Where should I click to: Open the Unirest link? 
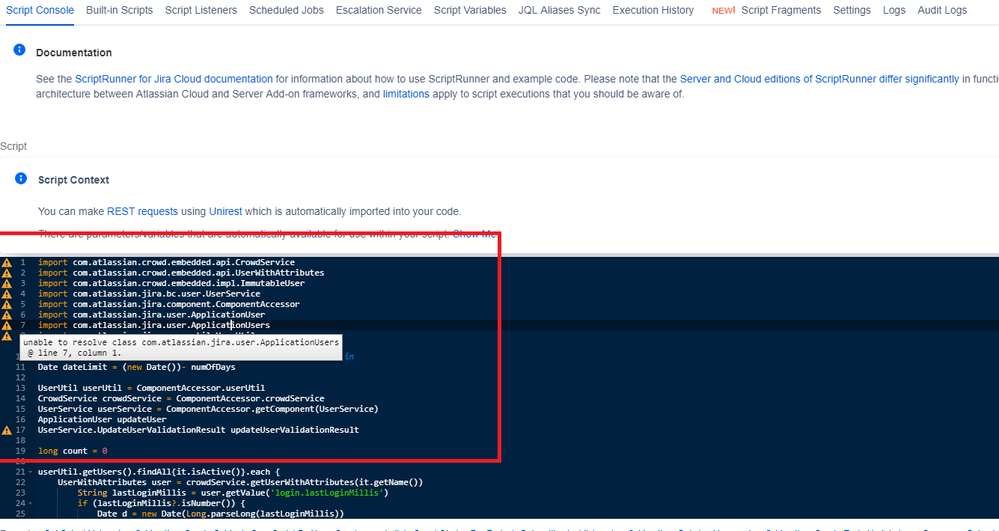pos(227,212)
